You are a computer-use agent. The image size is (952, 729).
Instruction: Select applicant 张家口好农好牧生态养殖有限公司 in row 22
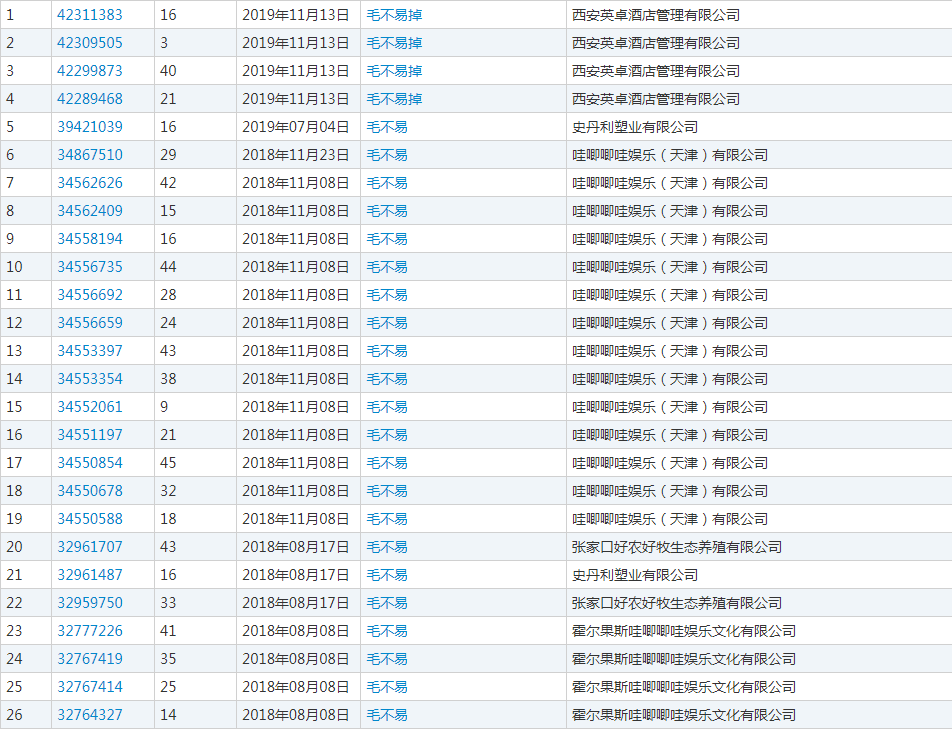[x=676, y=603]
